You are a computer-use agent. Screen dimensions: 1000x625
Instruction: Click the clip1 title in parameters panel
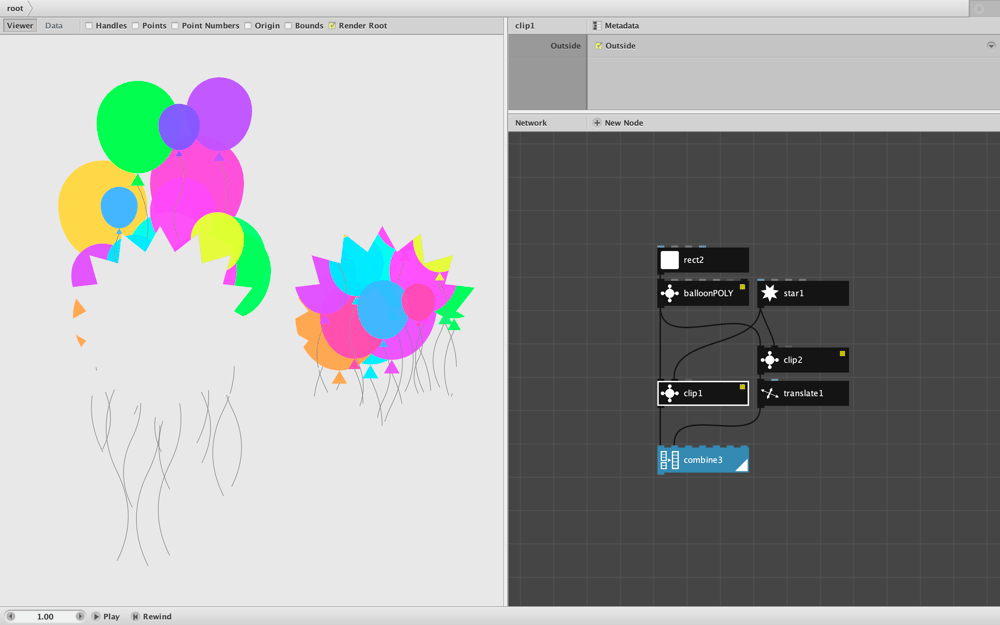(x=524, y=26)
